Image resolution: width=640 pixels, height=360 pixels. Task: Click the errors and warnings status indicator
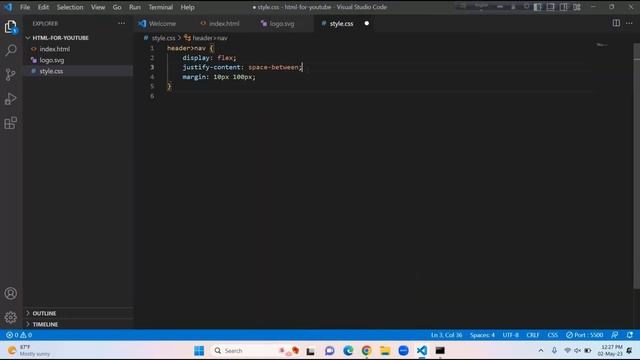(x=19, y=335)
